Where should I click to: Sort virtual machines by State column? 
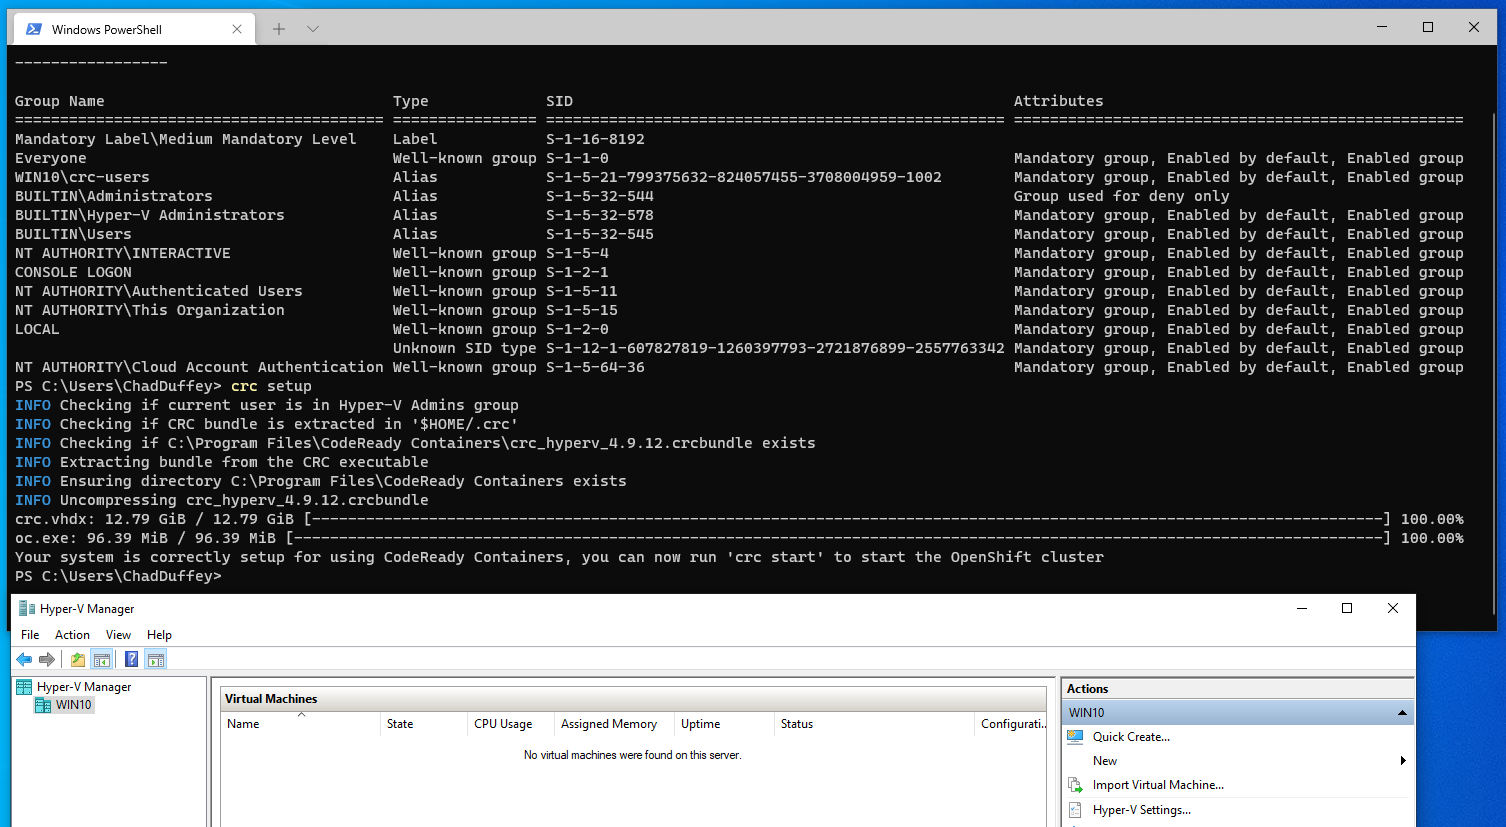pos(424,724)
